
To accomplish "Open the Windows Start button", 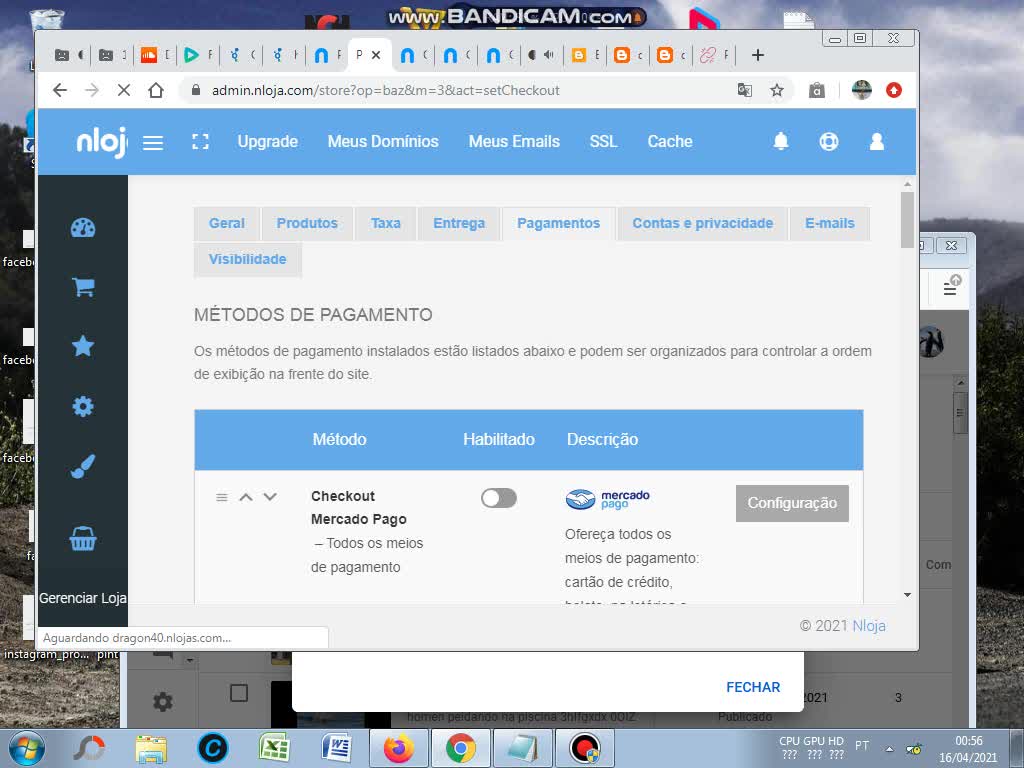I will point(25,748).
